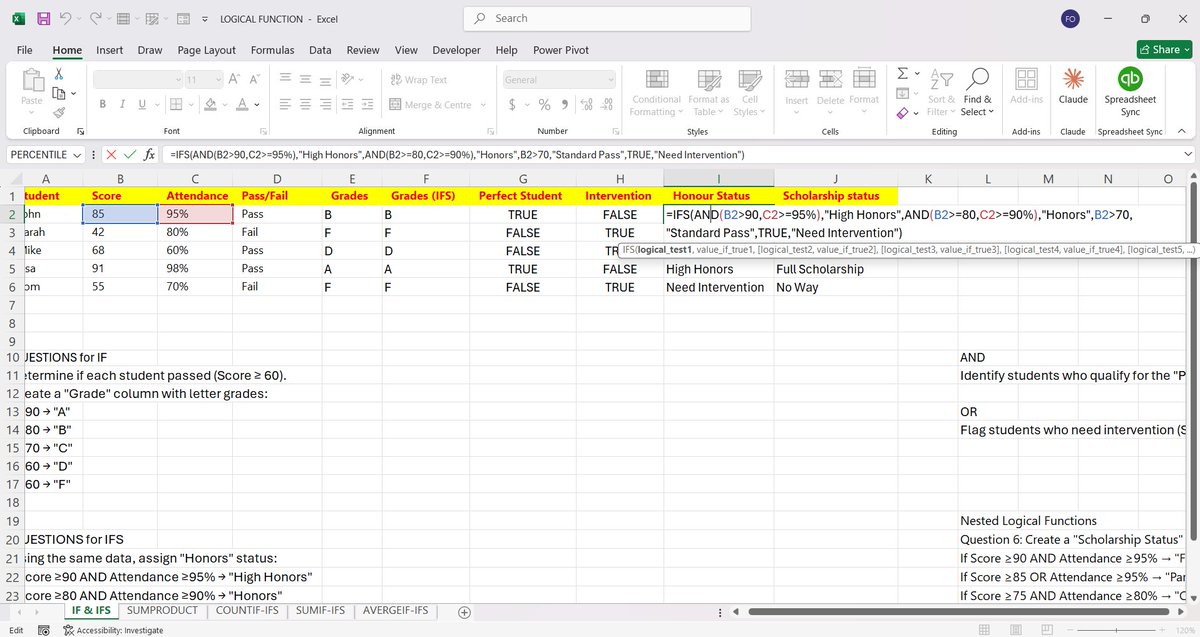This screenshot has width=1200, height=637.
Task: Click the Cut scissors icon
Action: 59,74
